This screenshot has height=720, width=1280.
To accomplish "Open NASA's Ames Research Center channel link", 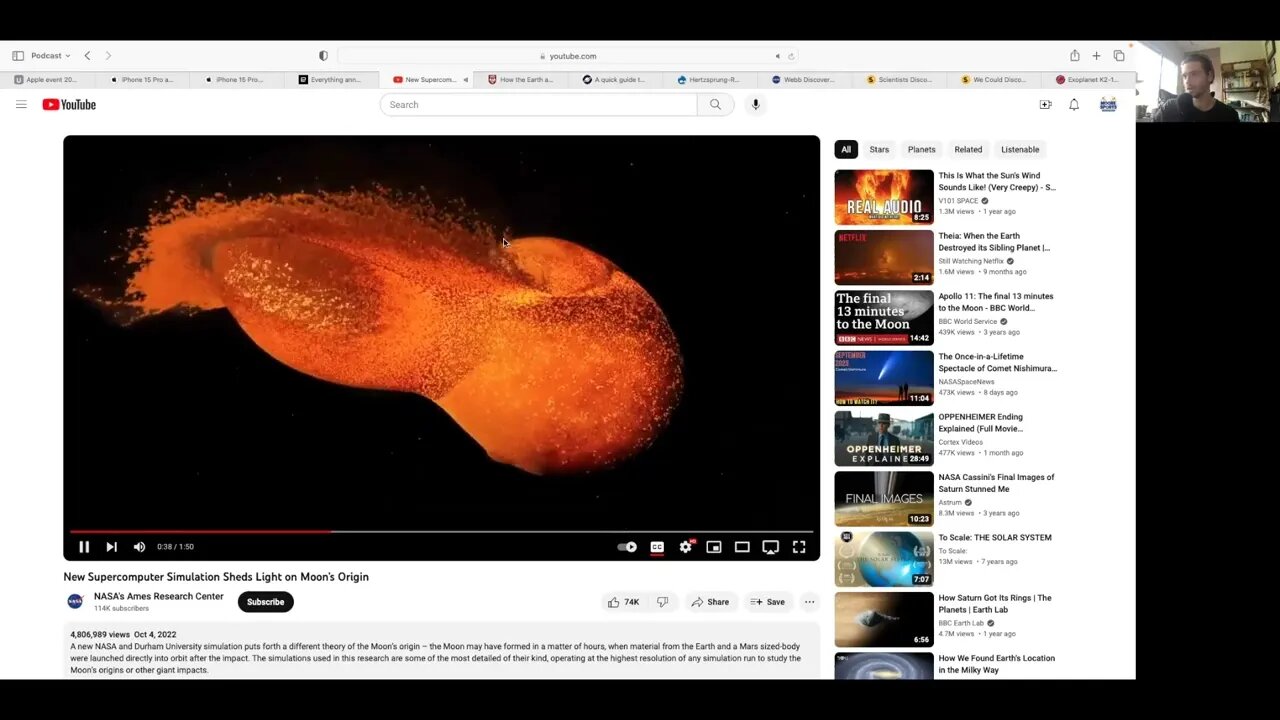I will [x=159, y=596].
